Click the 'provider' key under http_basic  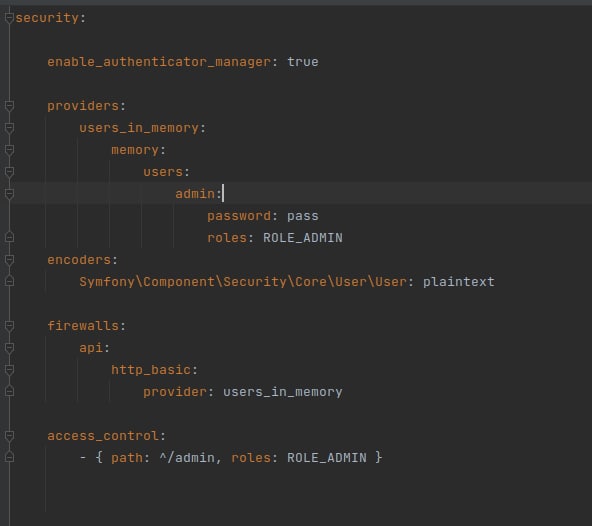coord(175,392)
